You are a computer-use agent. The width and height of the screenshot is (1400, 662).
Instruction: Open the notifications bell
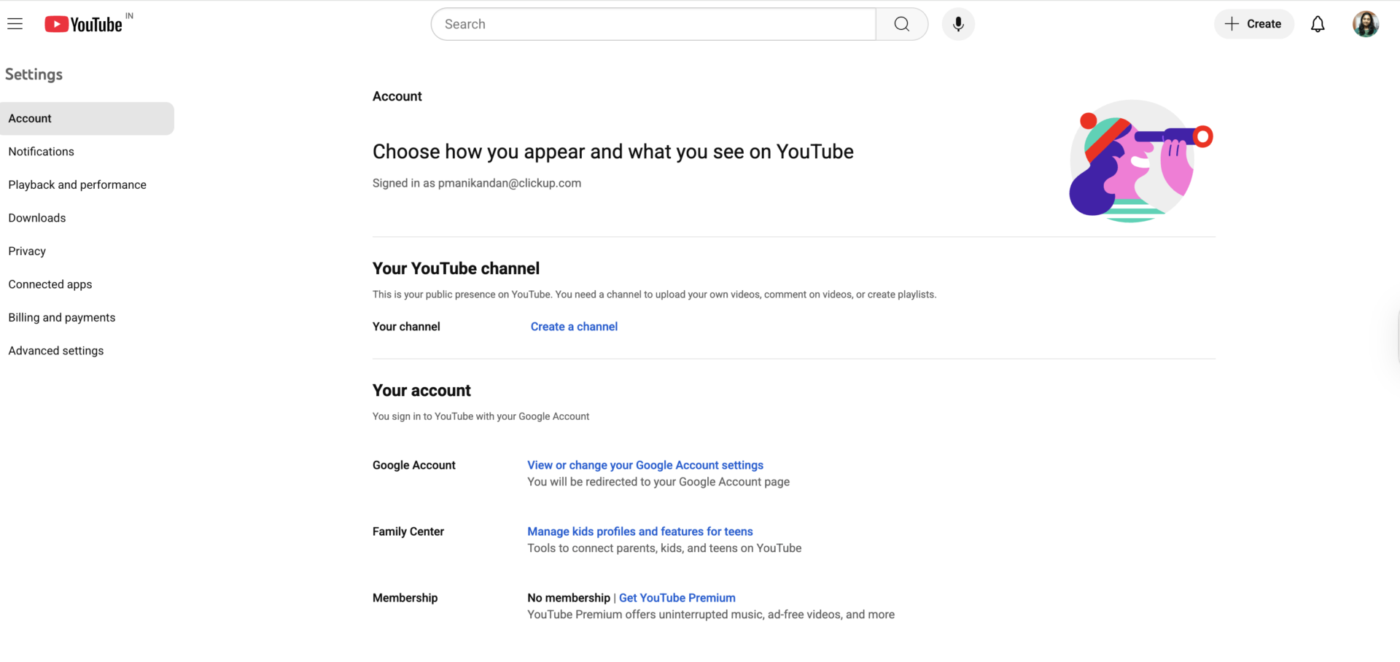point(1318,24)
